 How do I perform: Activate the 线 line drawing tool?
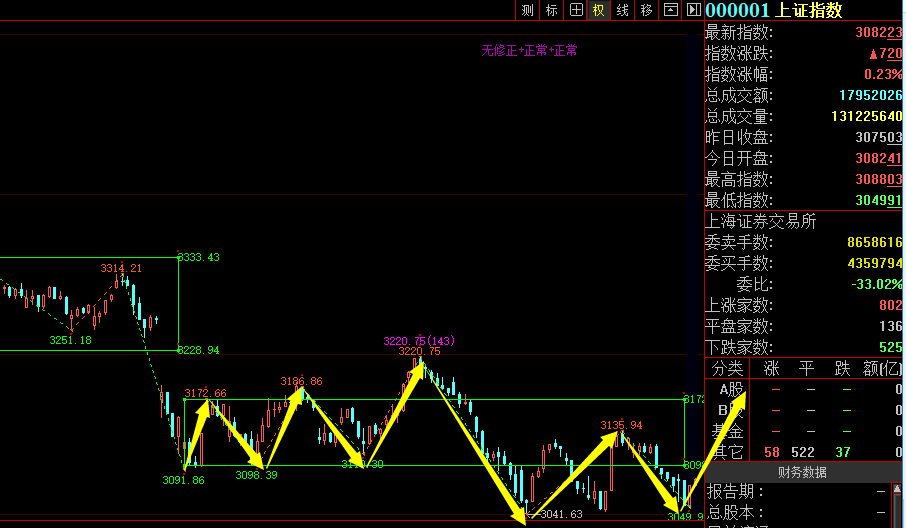[622, 10]
